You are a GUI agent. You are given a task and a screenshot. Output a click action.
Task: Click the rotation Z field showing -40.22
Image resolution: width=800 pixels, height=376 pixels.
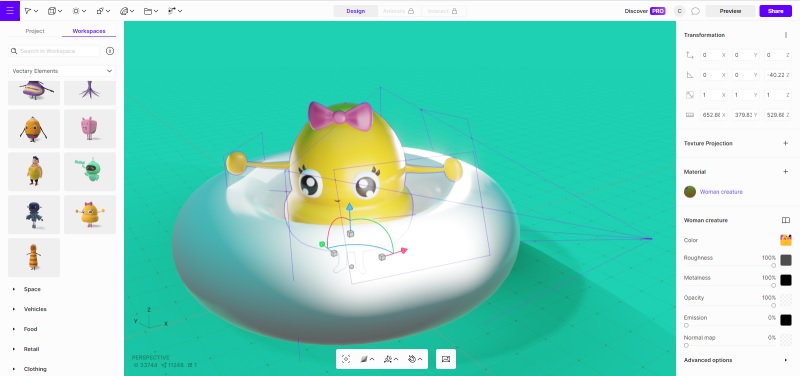click(x=778, y=75)
